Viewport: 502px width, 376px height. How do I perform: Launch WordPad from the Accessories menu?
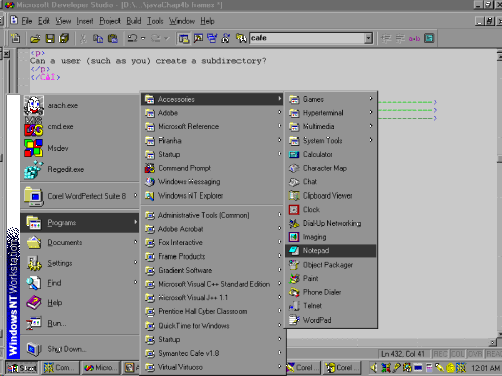pyautogui.click(x=331, y=320)
